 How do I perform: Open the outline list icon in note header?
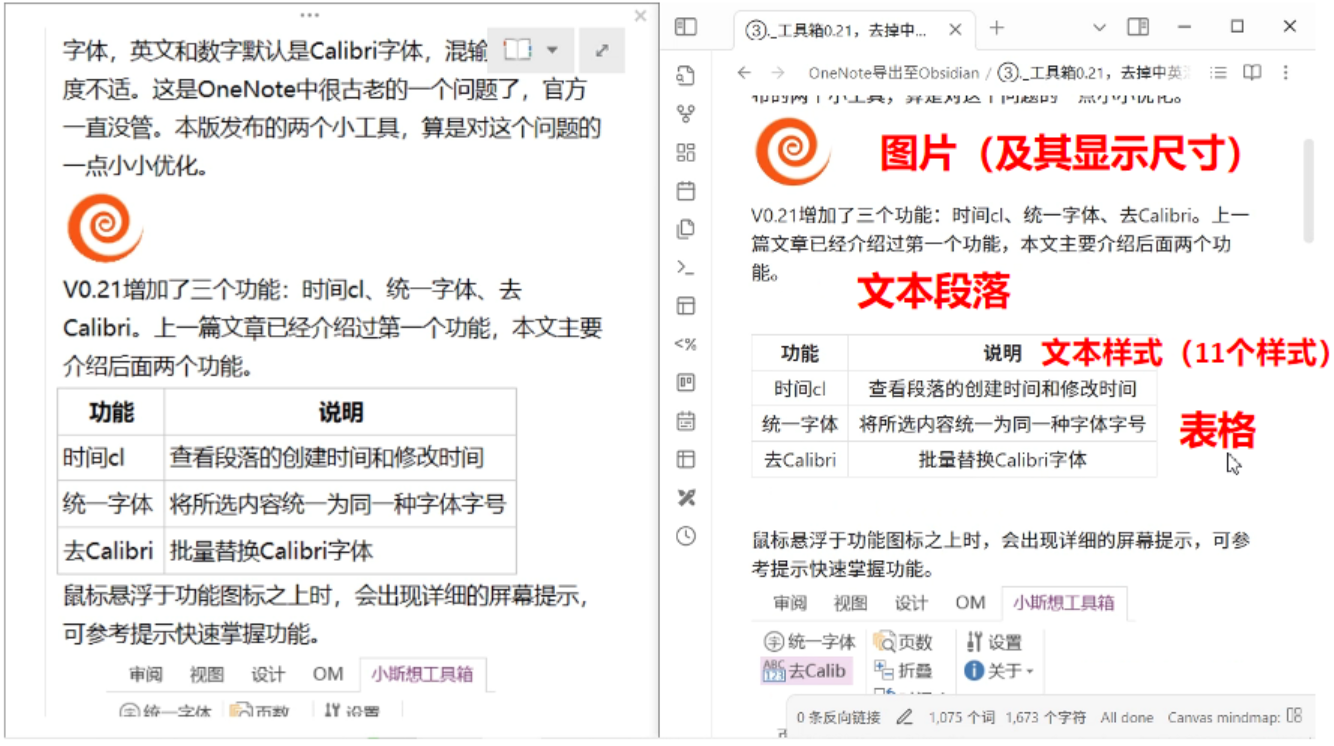click(1218, 73)
